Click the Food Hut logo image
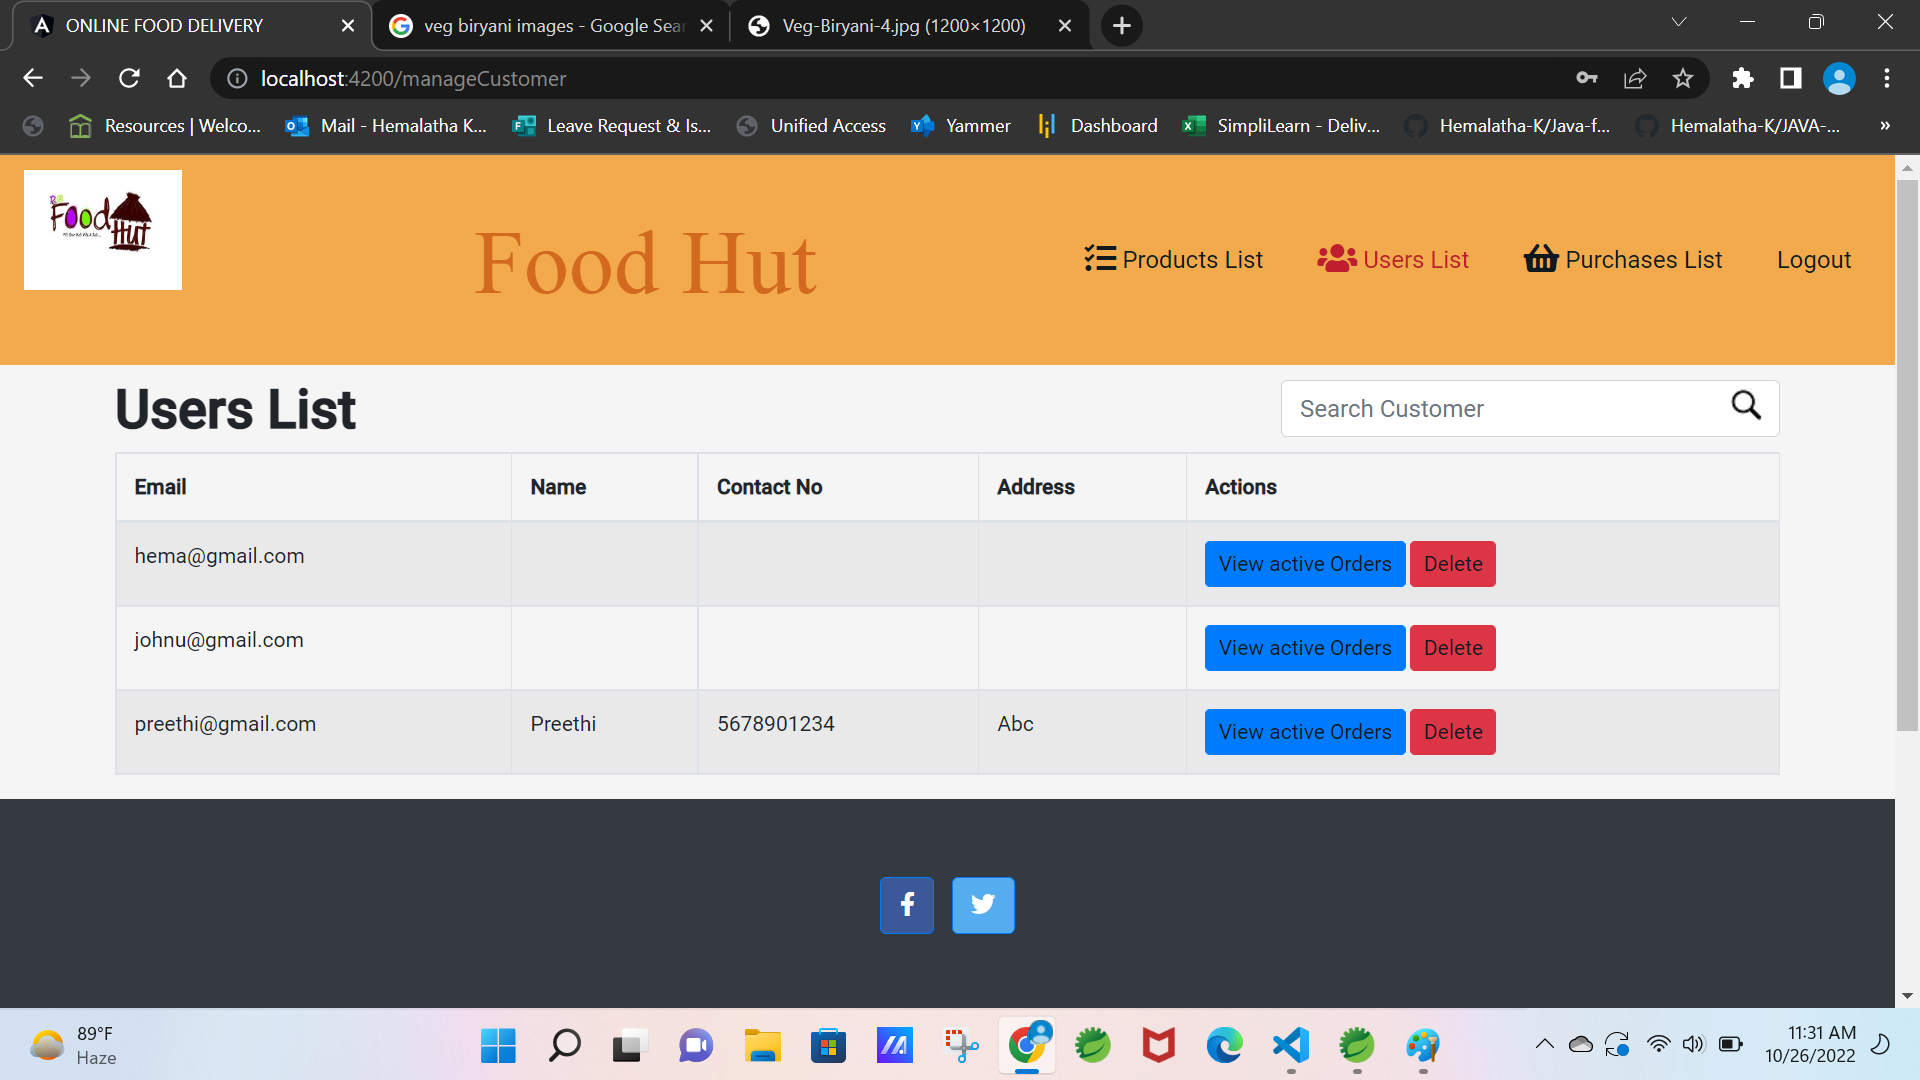 (103, 230)
